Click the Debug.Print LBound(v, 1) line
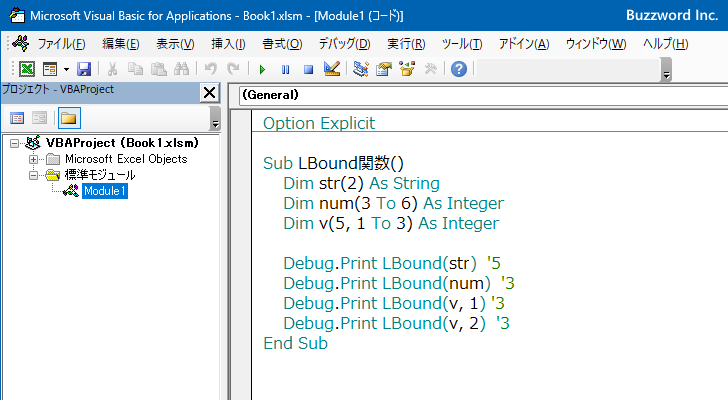 click(394, 303)
